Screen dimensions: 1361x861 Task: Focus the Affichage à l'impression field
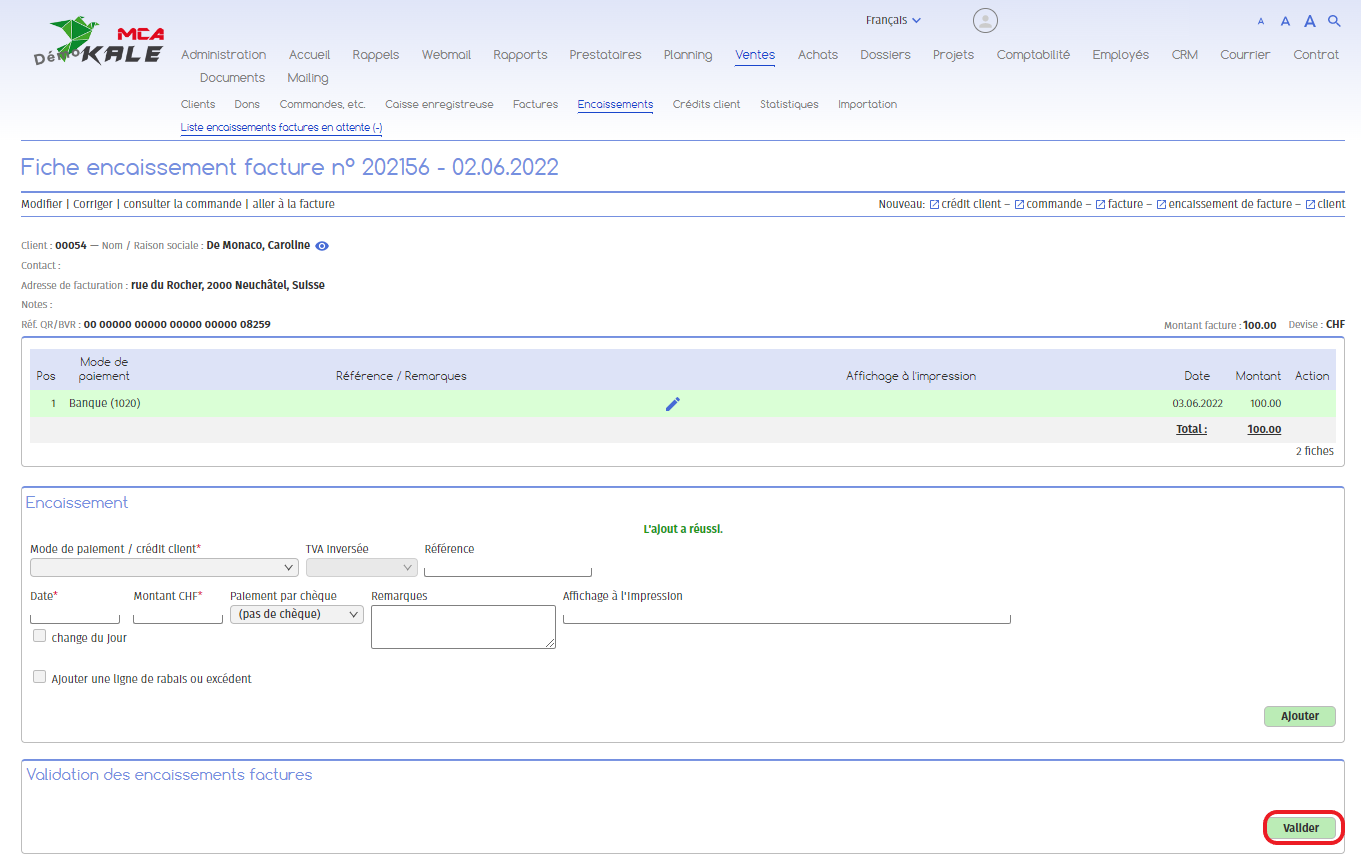pos(786,614)
